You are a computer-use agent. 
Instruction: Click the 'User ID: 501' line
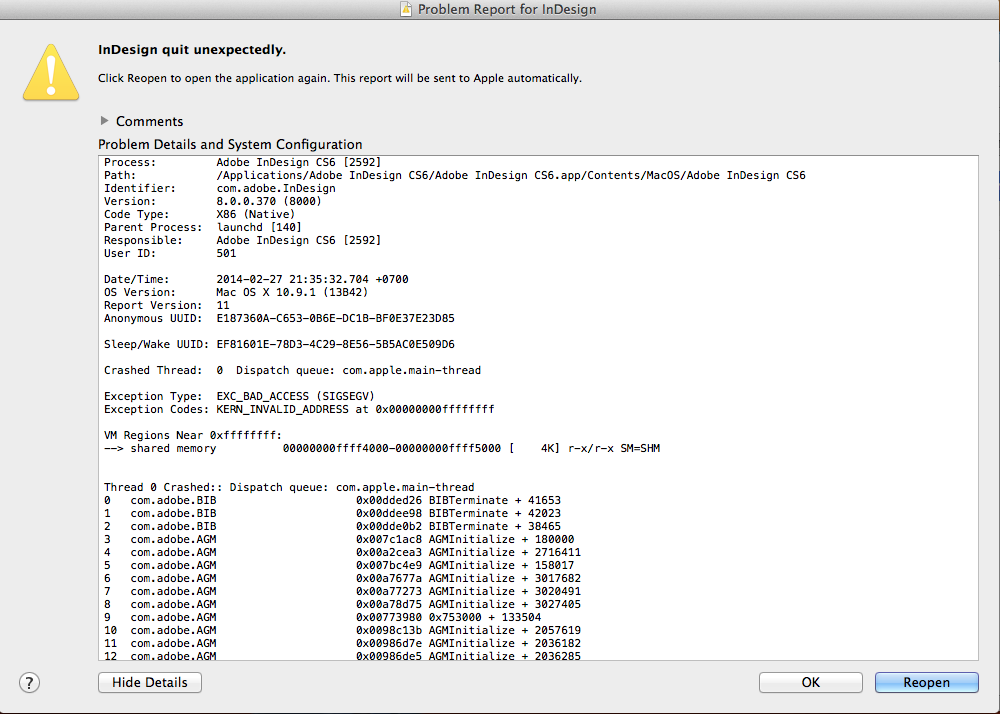(170, 253)
